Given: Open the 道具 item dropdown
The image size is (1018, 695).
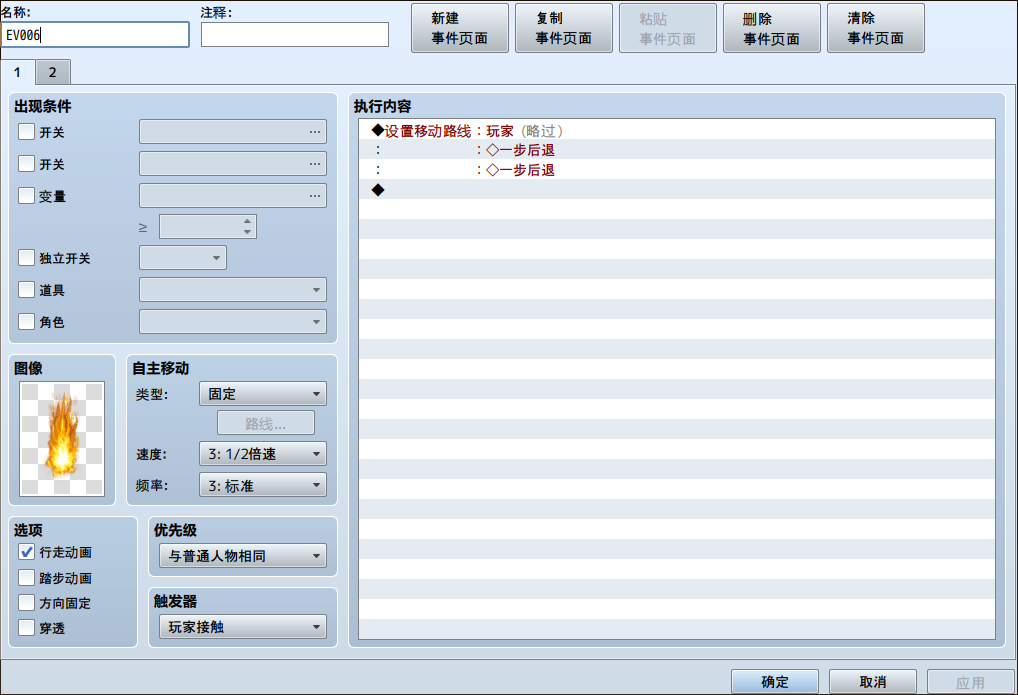Looking at the screenshot, I should [x=233, y=290].
